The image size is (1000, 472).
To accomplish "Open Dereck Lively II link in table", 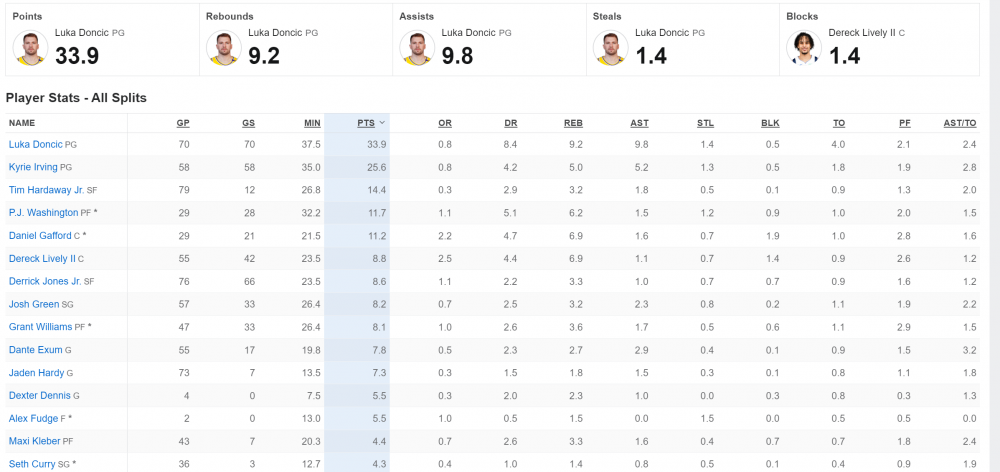I will pos(42,258).
